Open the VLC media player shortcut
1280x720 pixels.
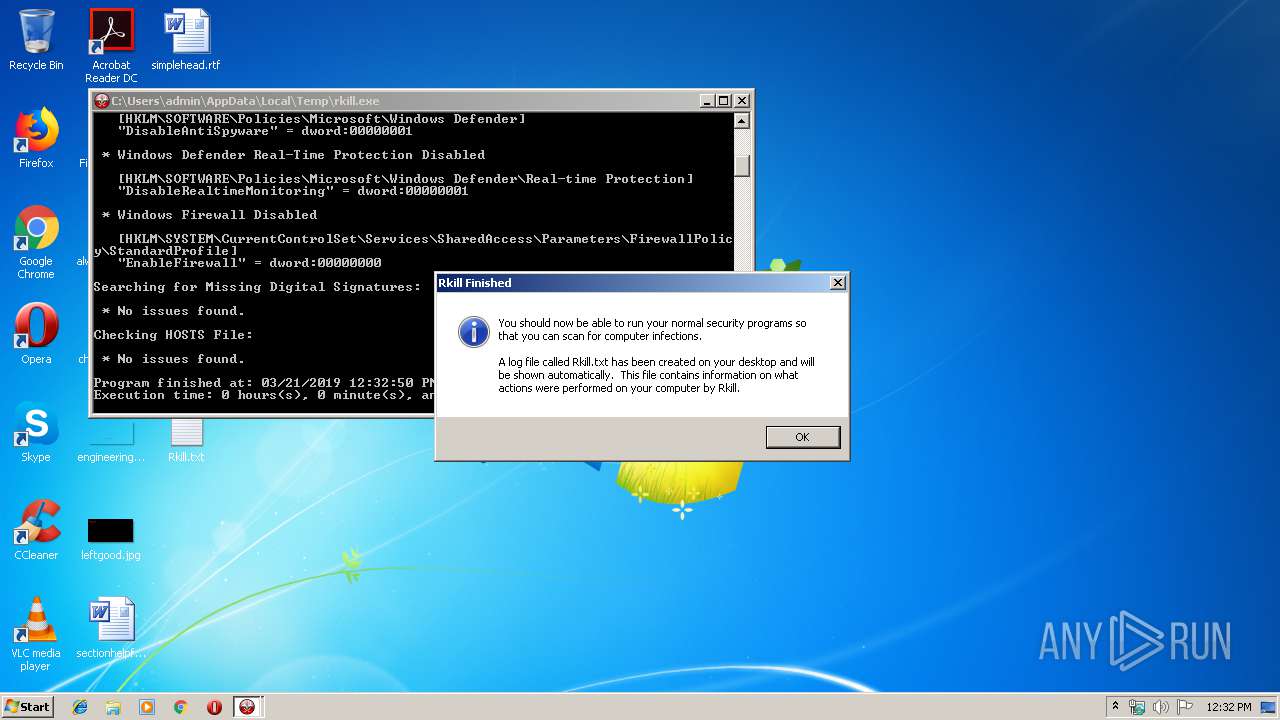pyautogui.click(x=36, y=634)
